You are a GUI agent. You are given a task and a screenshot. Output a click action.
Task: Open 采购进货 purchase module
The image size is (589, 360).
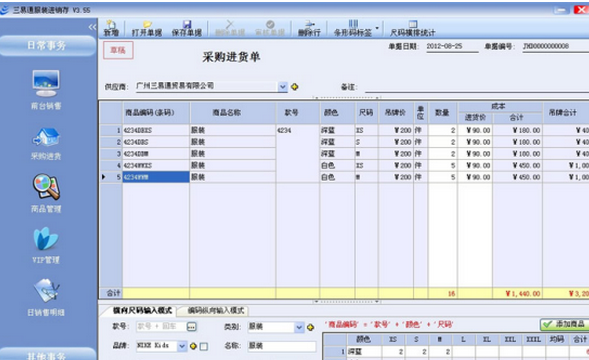click(46, 144)
